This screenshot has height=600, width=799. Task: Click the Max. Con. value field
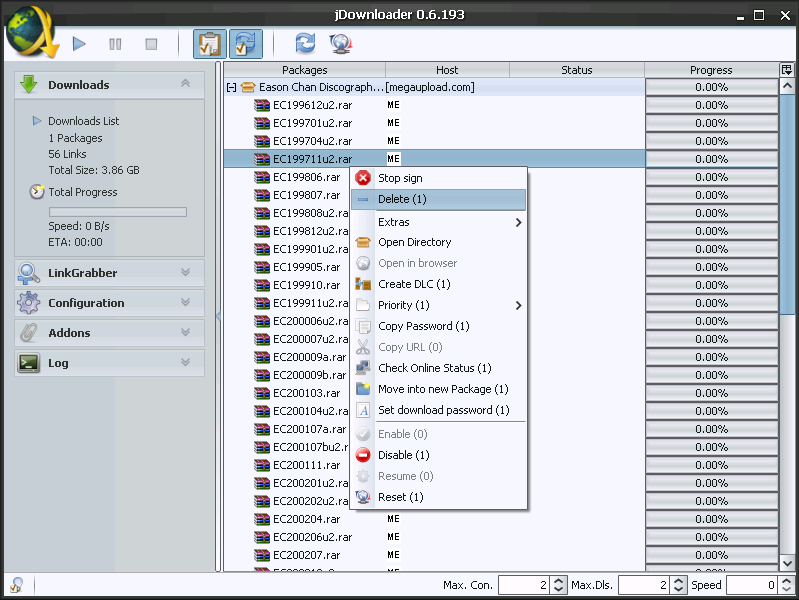[524, 585]
